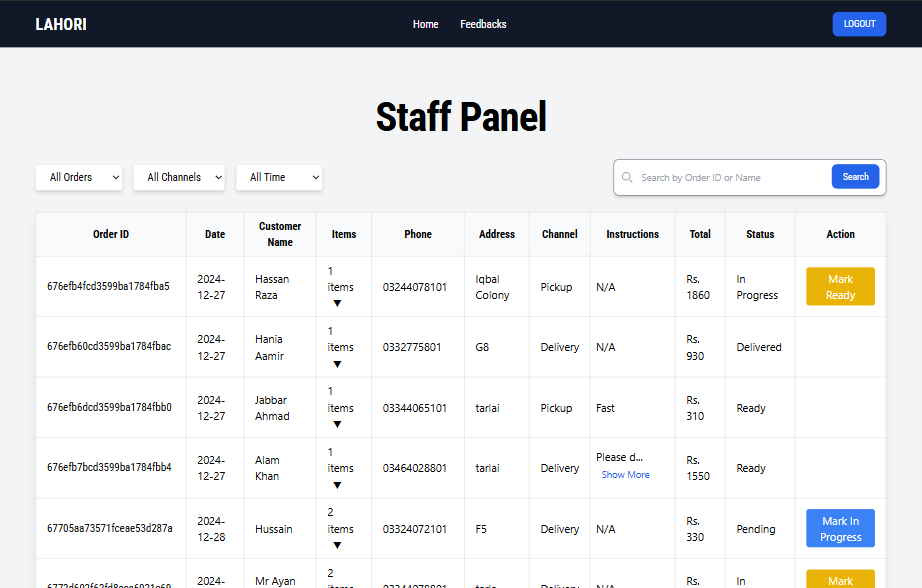Open the All Orders filter dropdown
Viewport: 922px width, 588px height.
pyautogui.click(x=79, y=177)
